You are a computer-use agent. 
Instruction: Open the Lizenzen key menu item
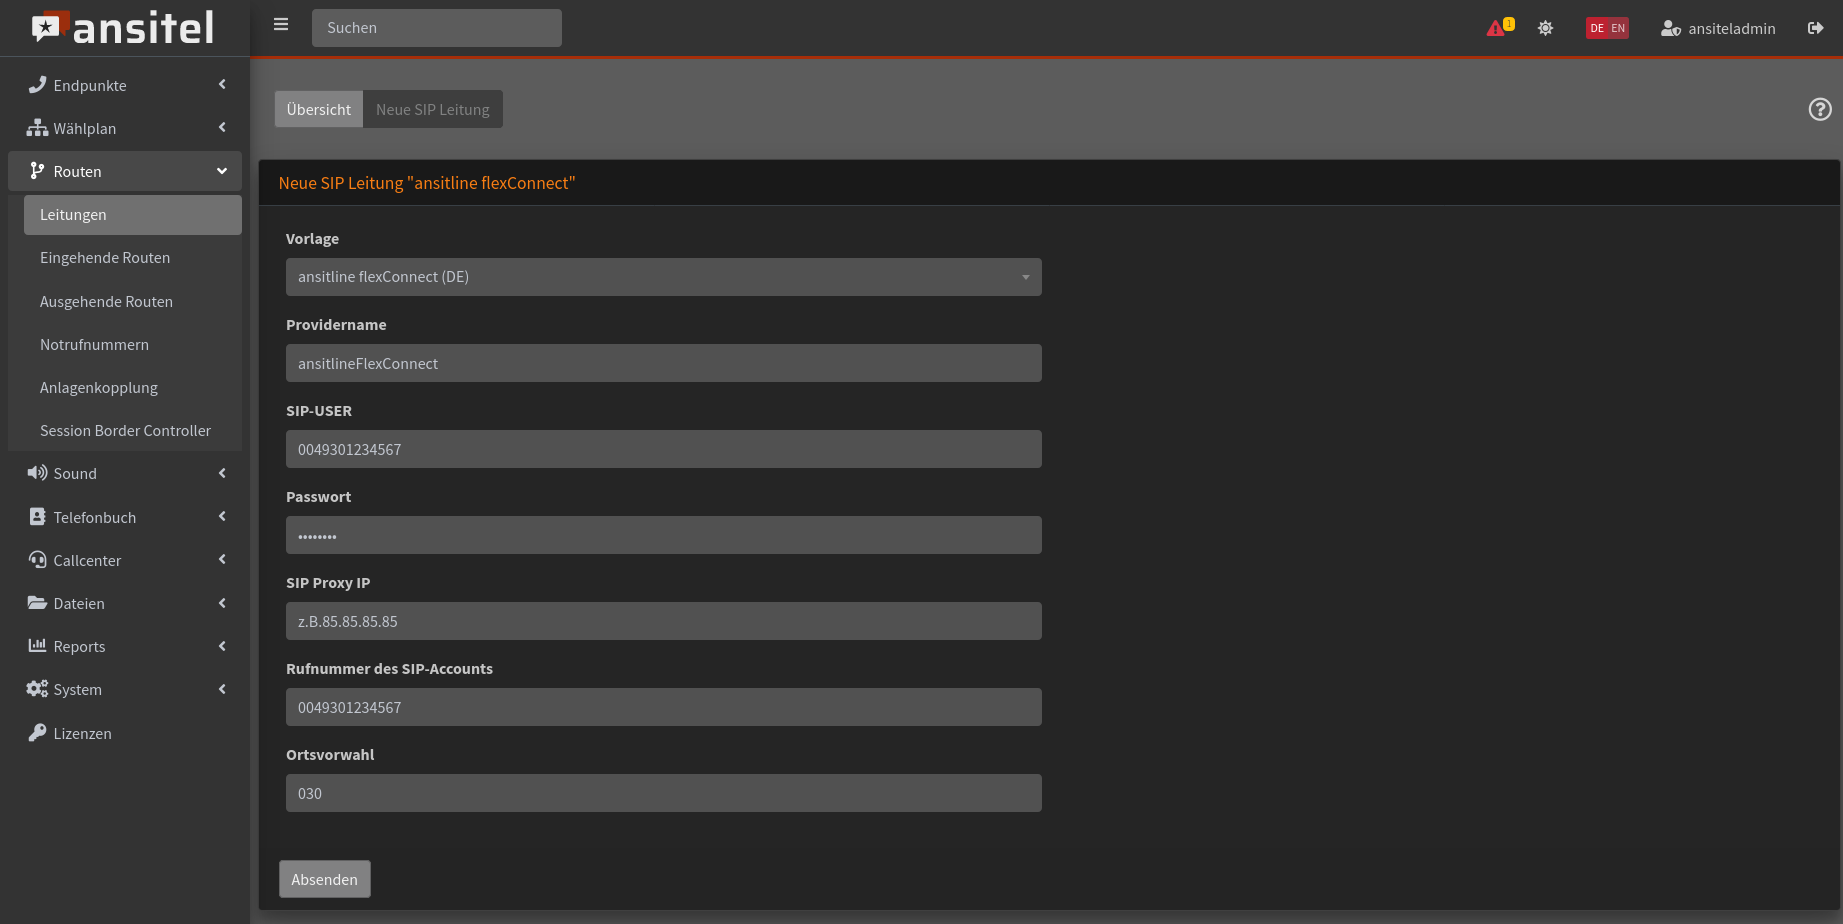82,733
